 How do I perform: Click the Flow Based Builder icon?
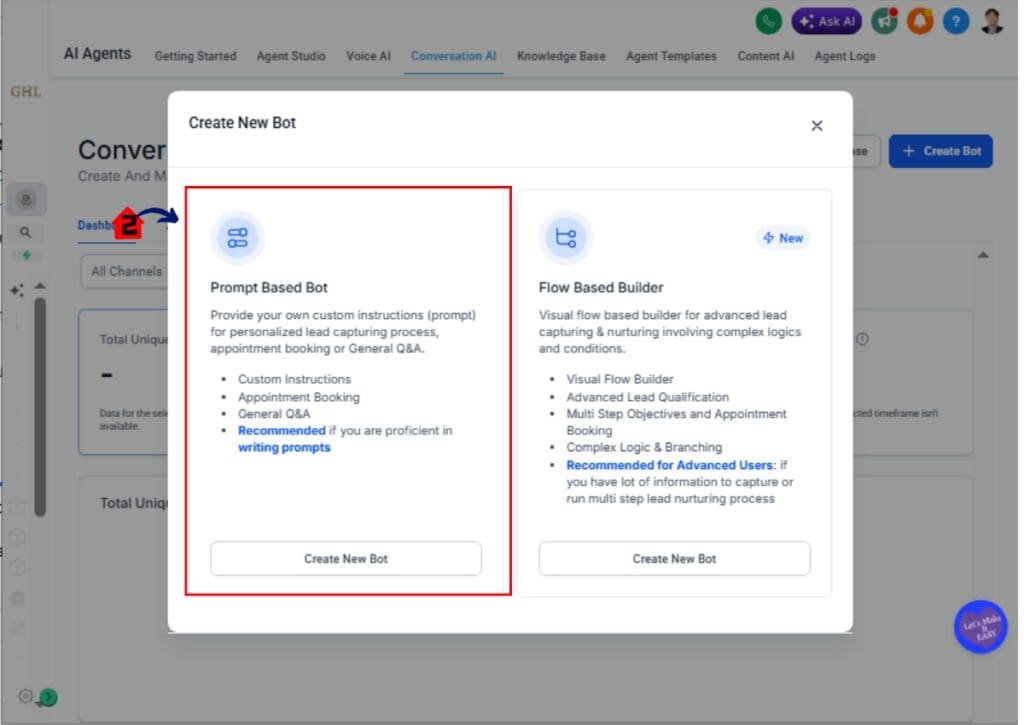566,237
